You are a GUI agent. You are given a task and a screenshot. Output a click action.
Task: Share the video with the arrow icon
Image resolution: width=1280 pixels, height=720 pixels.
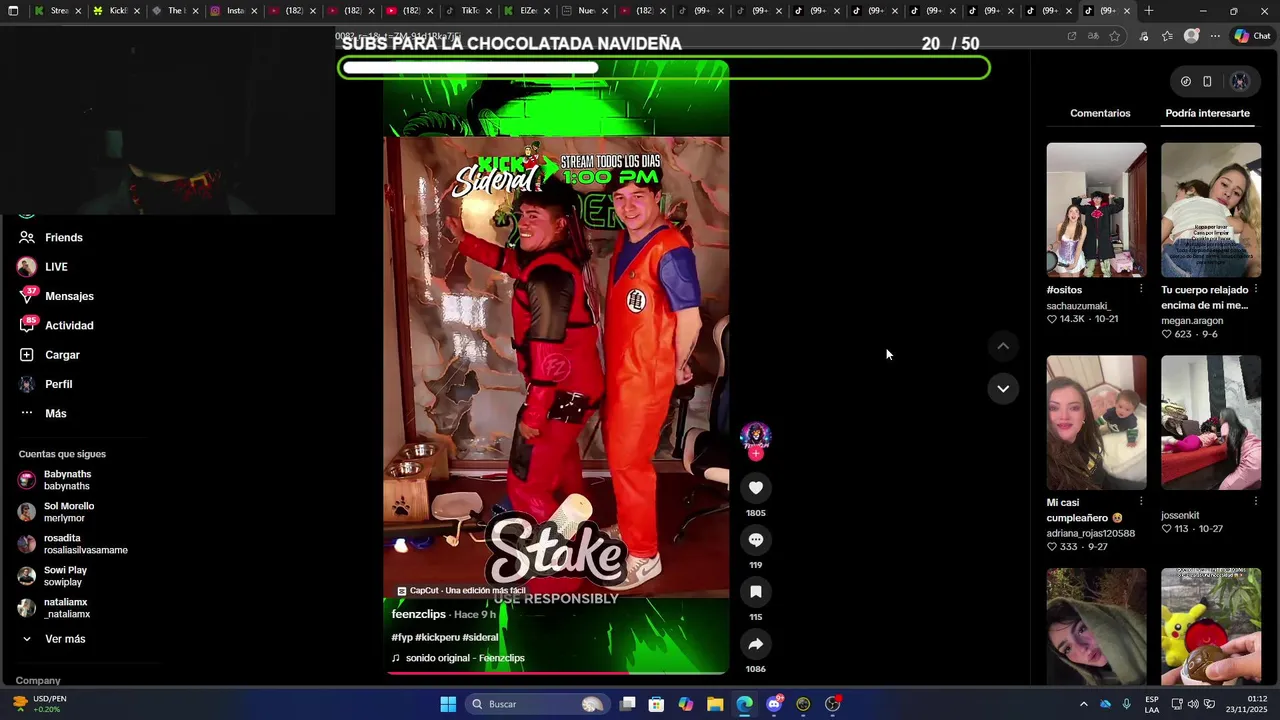pos(756,644)
